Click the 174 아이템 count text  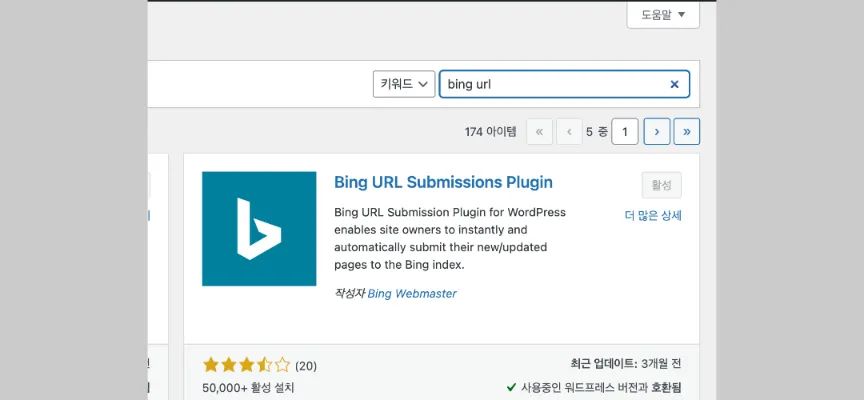pyautogui.click(x=490, y=132)
